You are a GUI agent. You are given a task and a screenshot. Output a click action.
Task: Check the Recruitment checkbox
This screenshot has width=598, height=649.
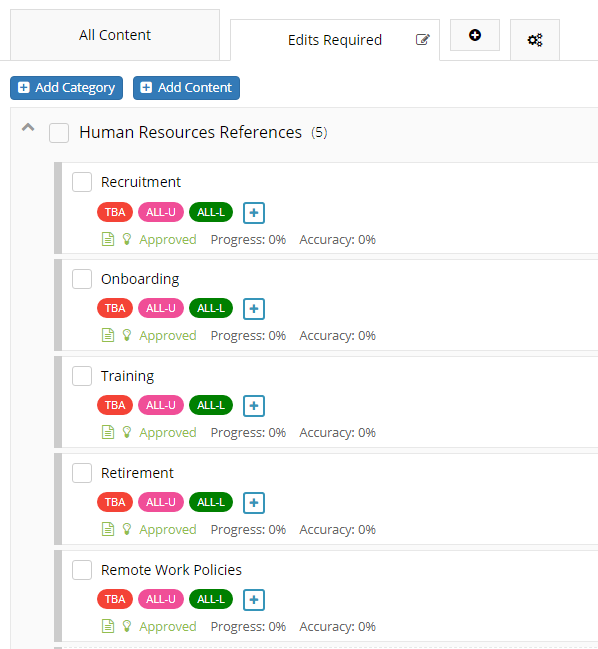coord(82,182)
